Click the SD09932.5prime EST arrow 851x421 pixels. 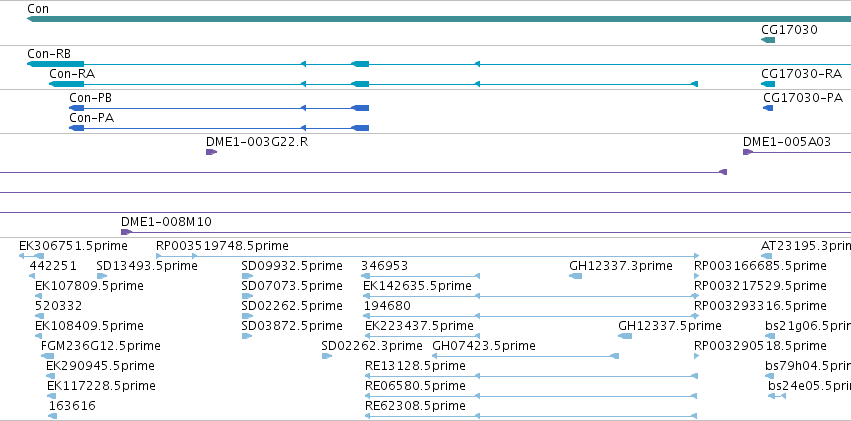click(x=247, y=276)
